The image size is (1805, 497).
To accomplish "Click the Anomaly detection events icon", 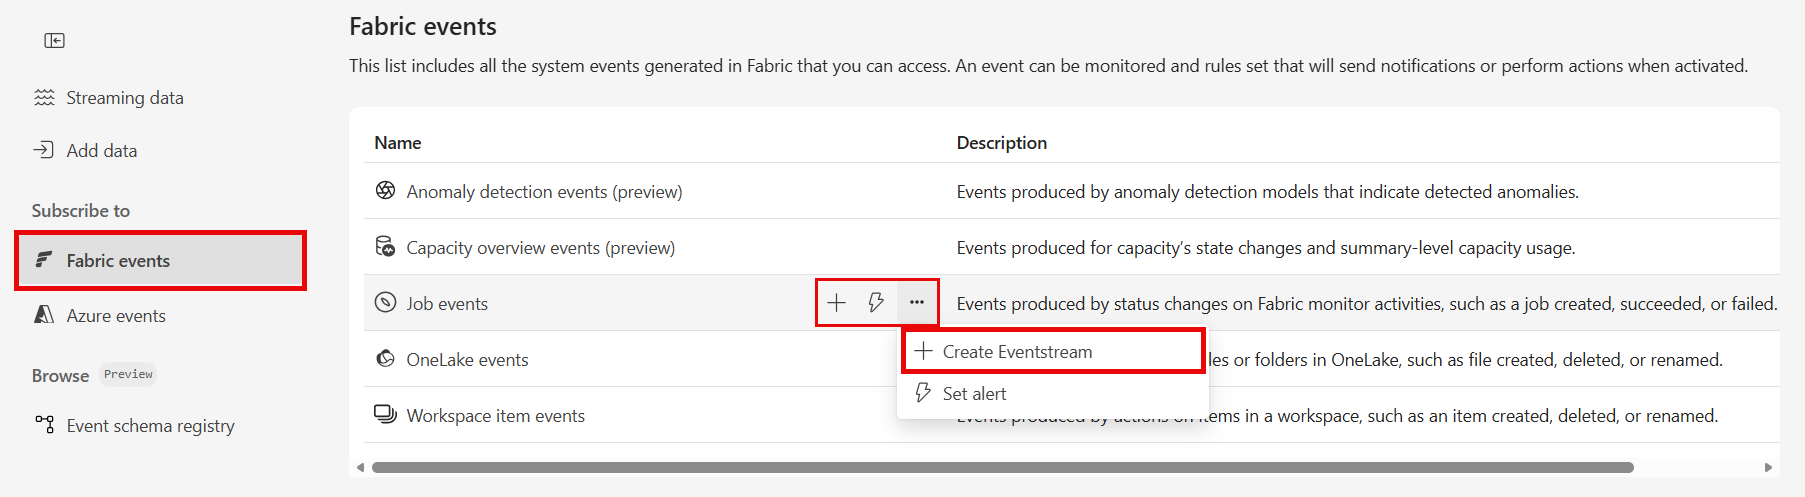I will click(385, 190).
